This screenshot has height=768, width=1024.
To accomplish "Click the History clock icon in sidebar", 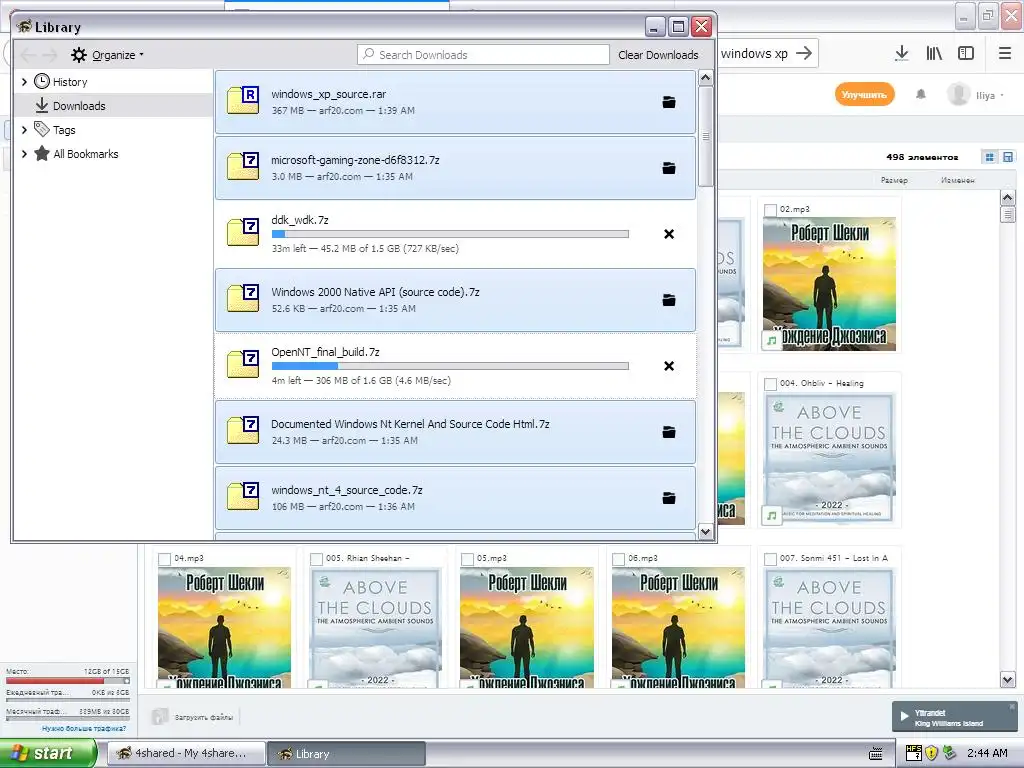I will [x=42, y=81].
